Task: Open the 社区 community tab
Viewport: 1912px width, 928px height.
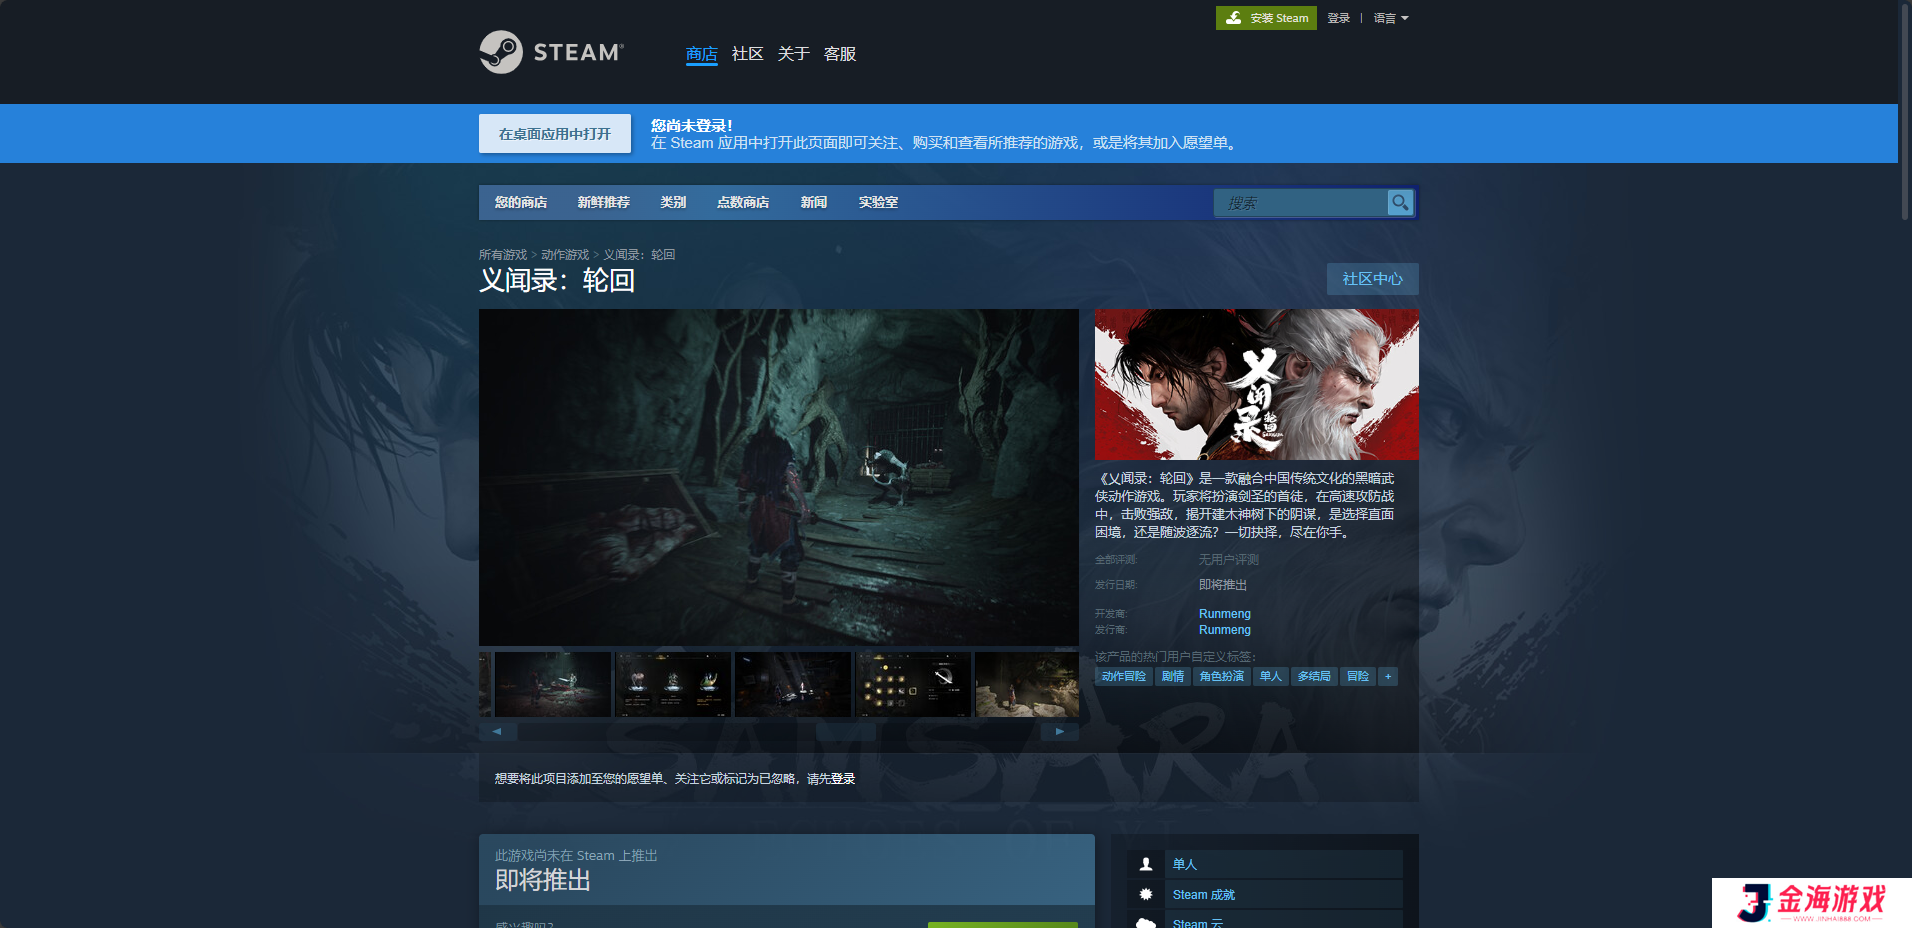Action: pyautogui.click(x=747, y=54)
